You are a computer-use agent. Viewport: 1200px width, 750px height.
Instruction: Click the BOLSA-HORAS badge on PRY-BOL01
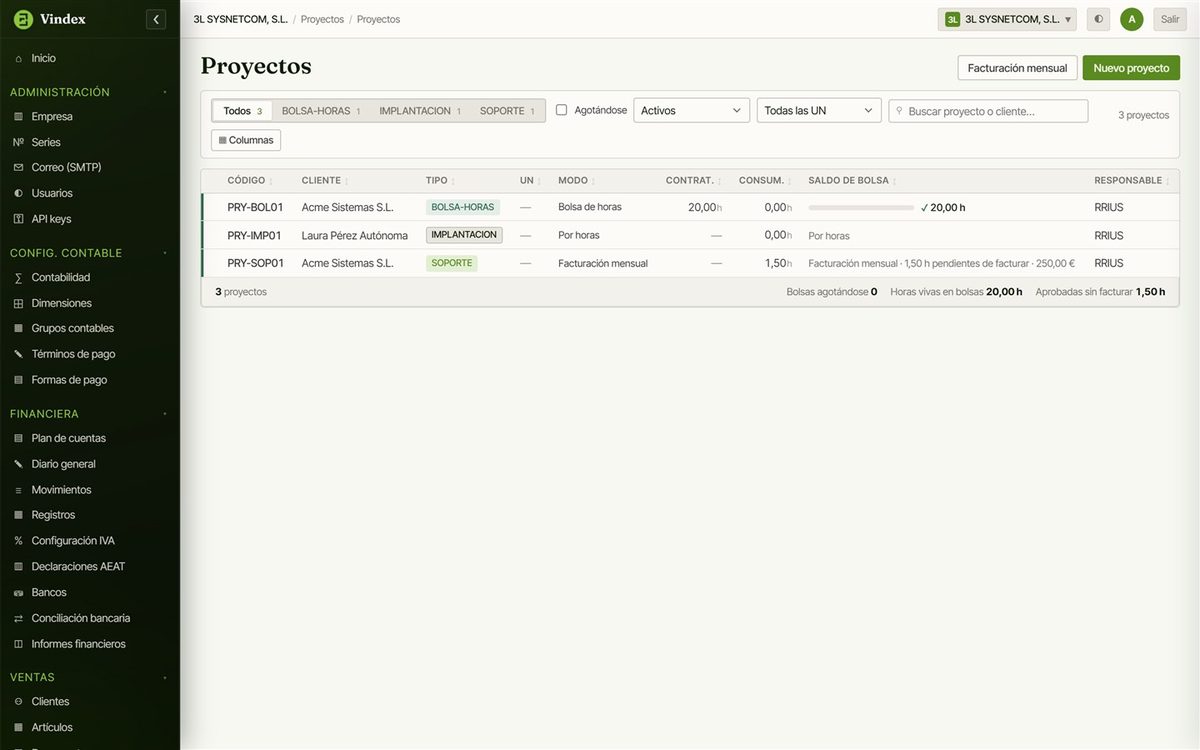coord(463,207)
